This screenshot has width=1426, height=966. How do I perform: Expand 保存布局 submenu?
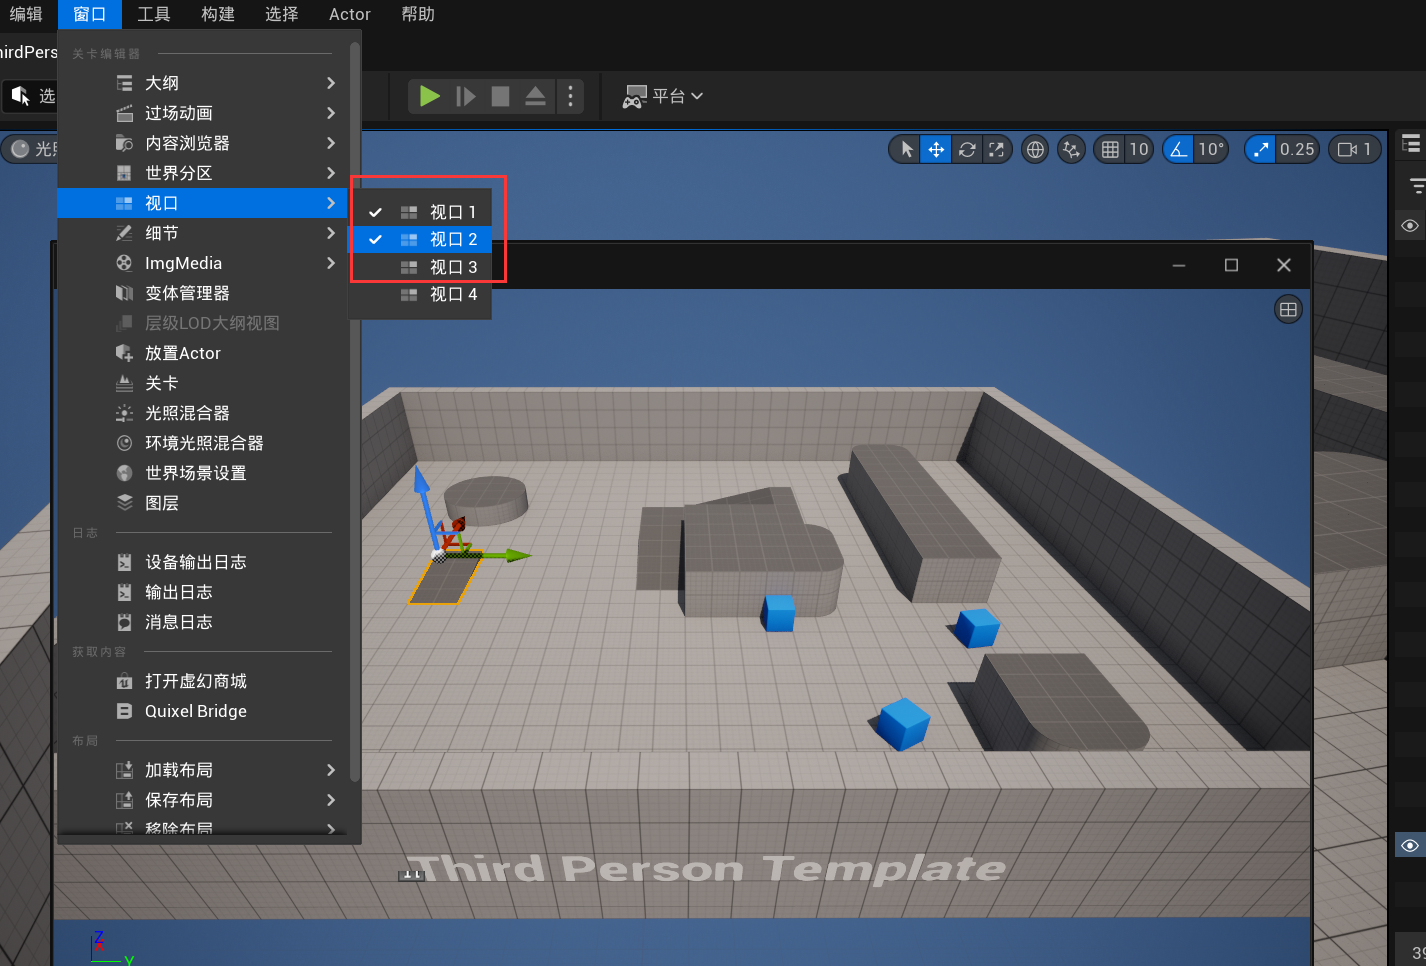click(203, 800)
